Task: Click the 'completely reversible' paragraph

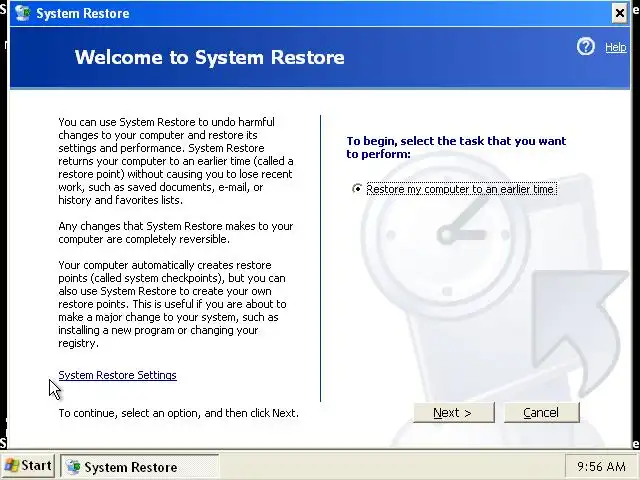Action: click(176, 233)
